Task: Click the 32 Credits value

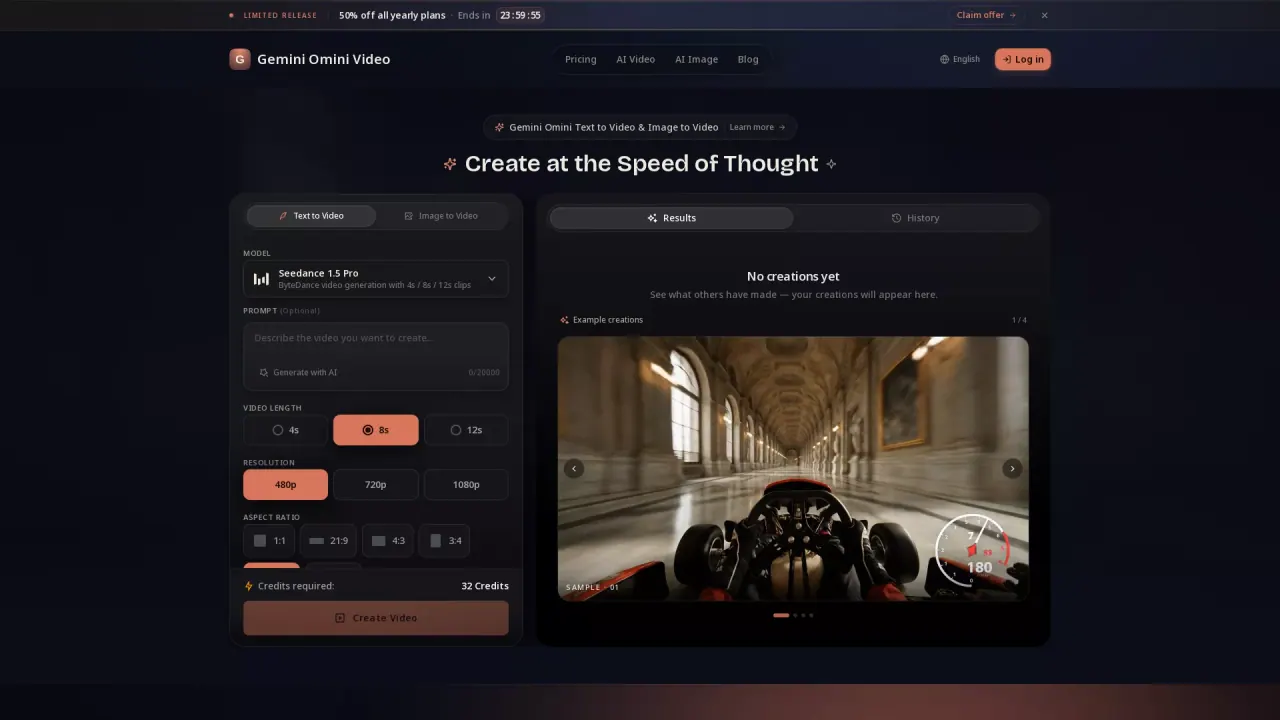Action: click(485, 586)
